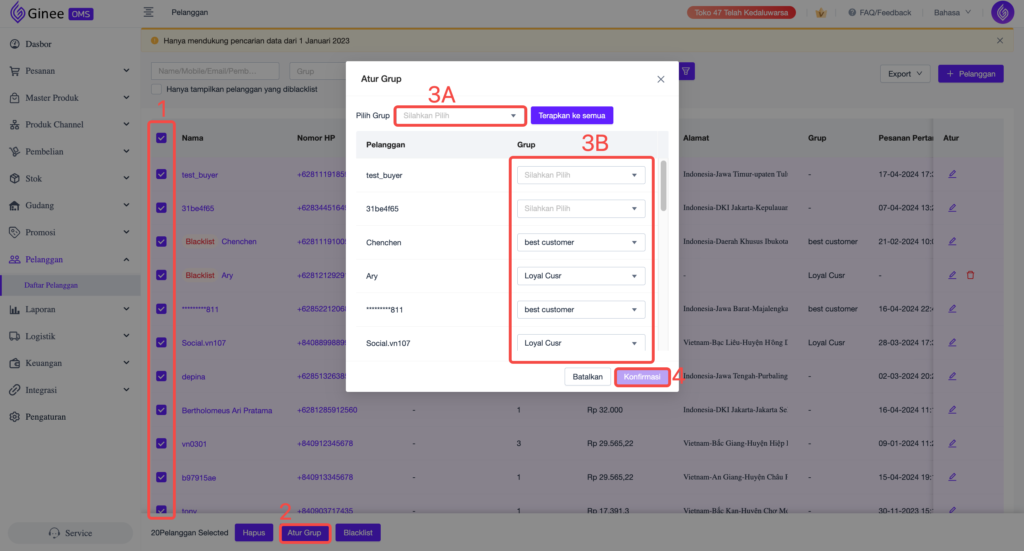Click the dialog list vertical scrollbar
1024x551 pixels.
pyautogui.click(x=664, y=186)
